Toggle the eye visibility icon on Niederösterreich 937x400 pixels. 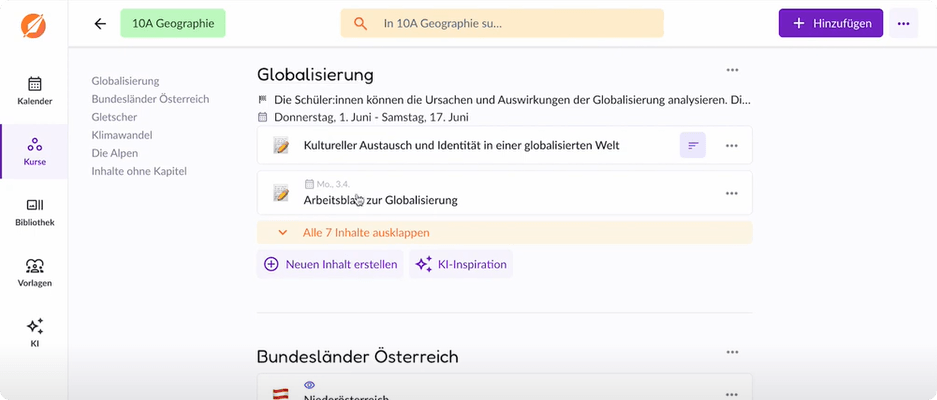point(309,384)
